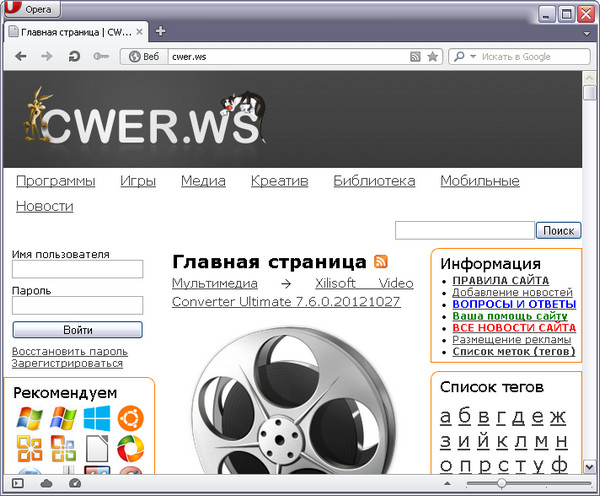600x496 pixels.
Task: Open the Креатив section
Action: coord(279,181)
